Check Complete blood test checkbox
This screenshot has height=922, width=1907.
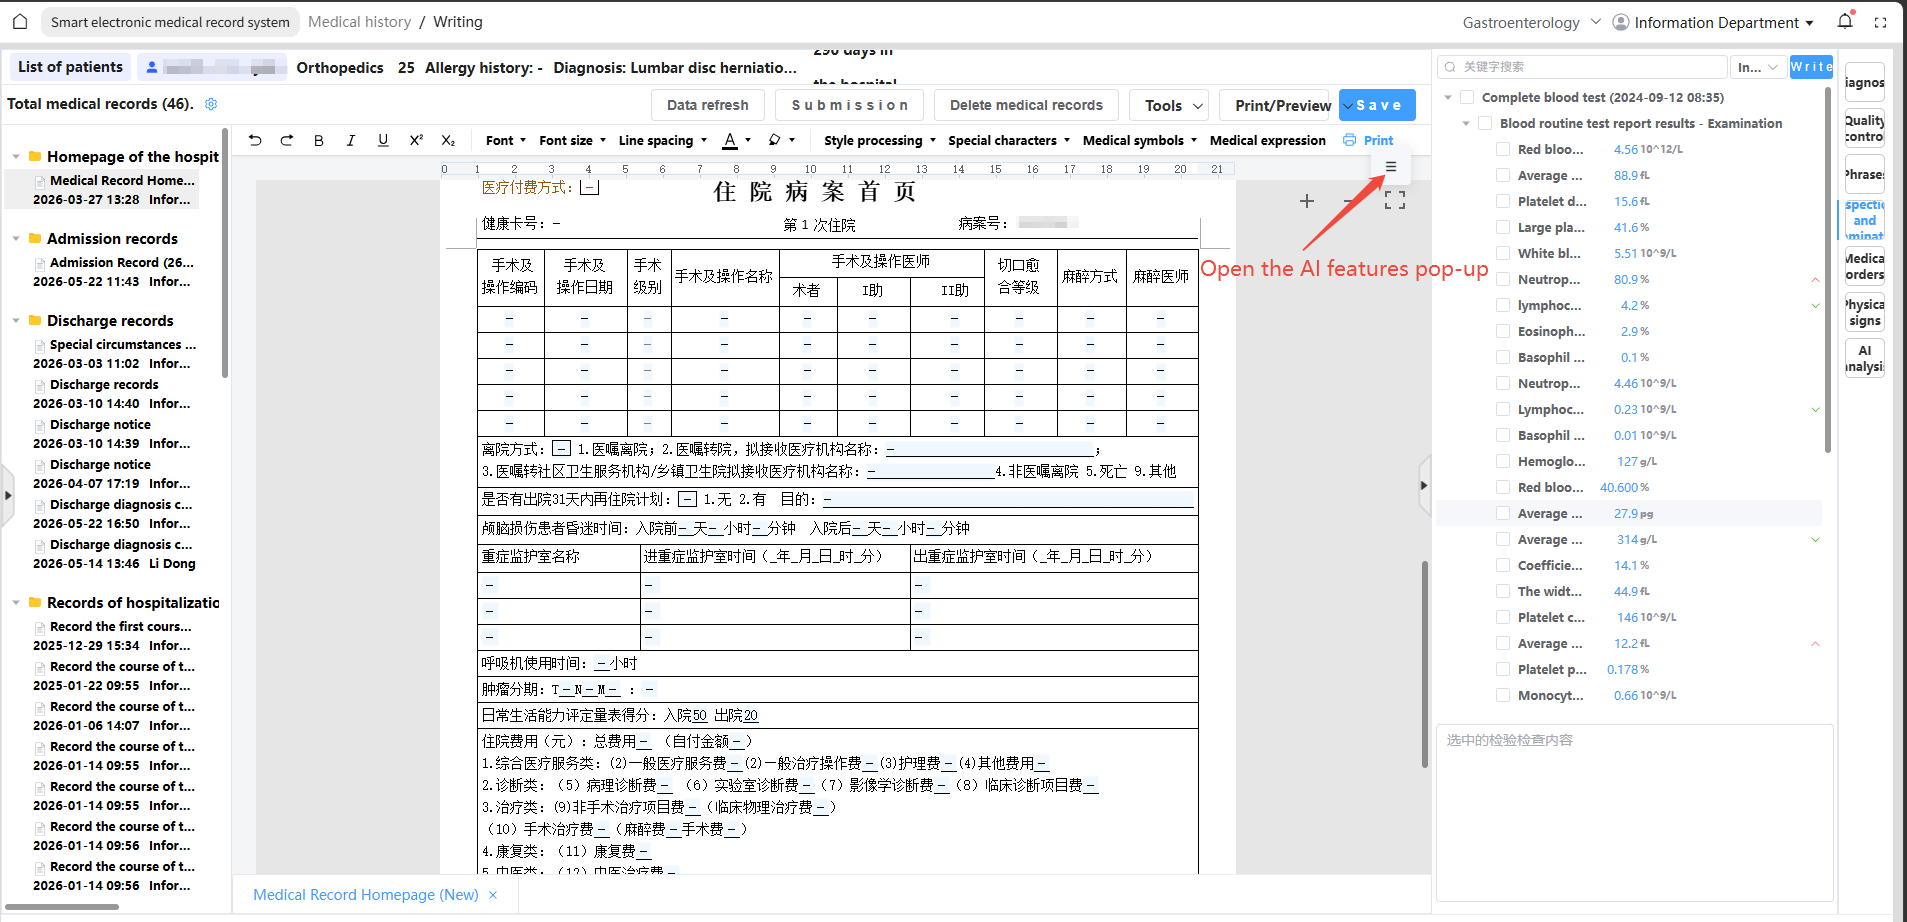click(x=1467, y=97)
